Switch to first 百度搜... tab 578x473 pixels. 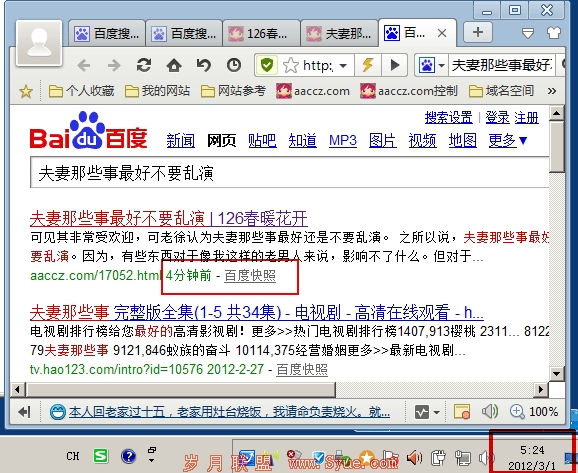click(x=107, y=34)
